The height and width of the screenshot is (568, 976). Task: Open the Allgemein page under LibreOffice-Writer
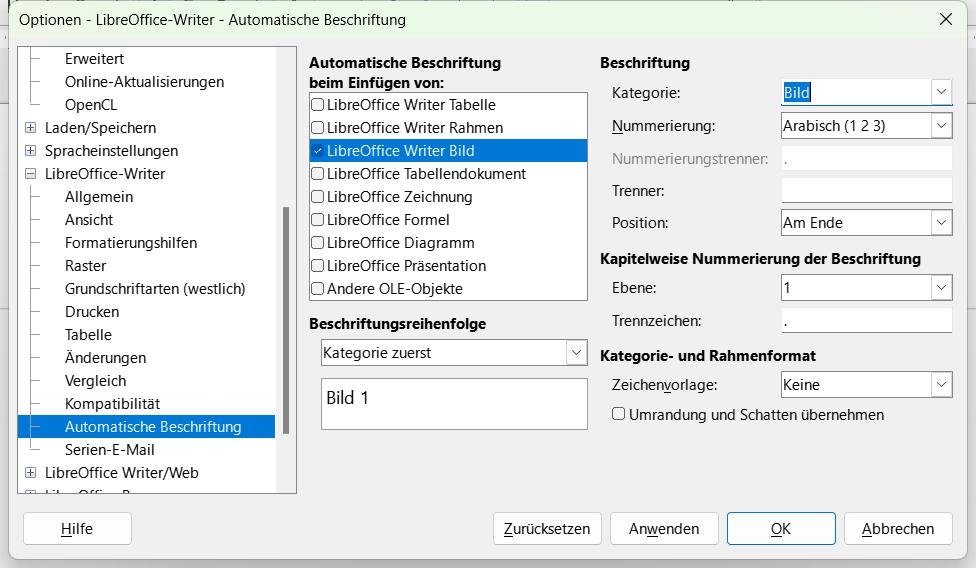(x=99, y=197)
